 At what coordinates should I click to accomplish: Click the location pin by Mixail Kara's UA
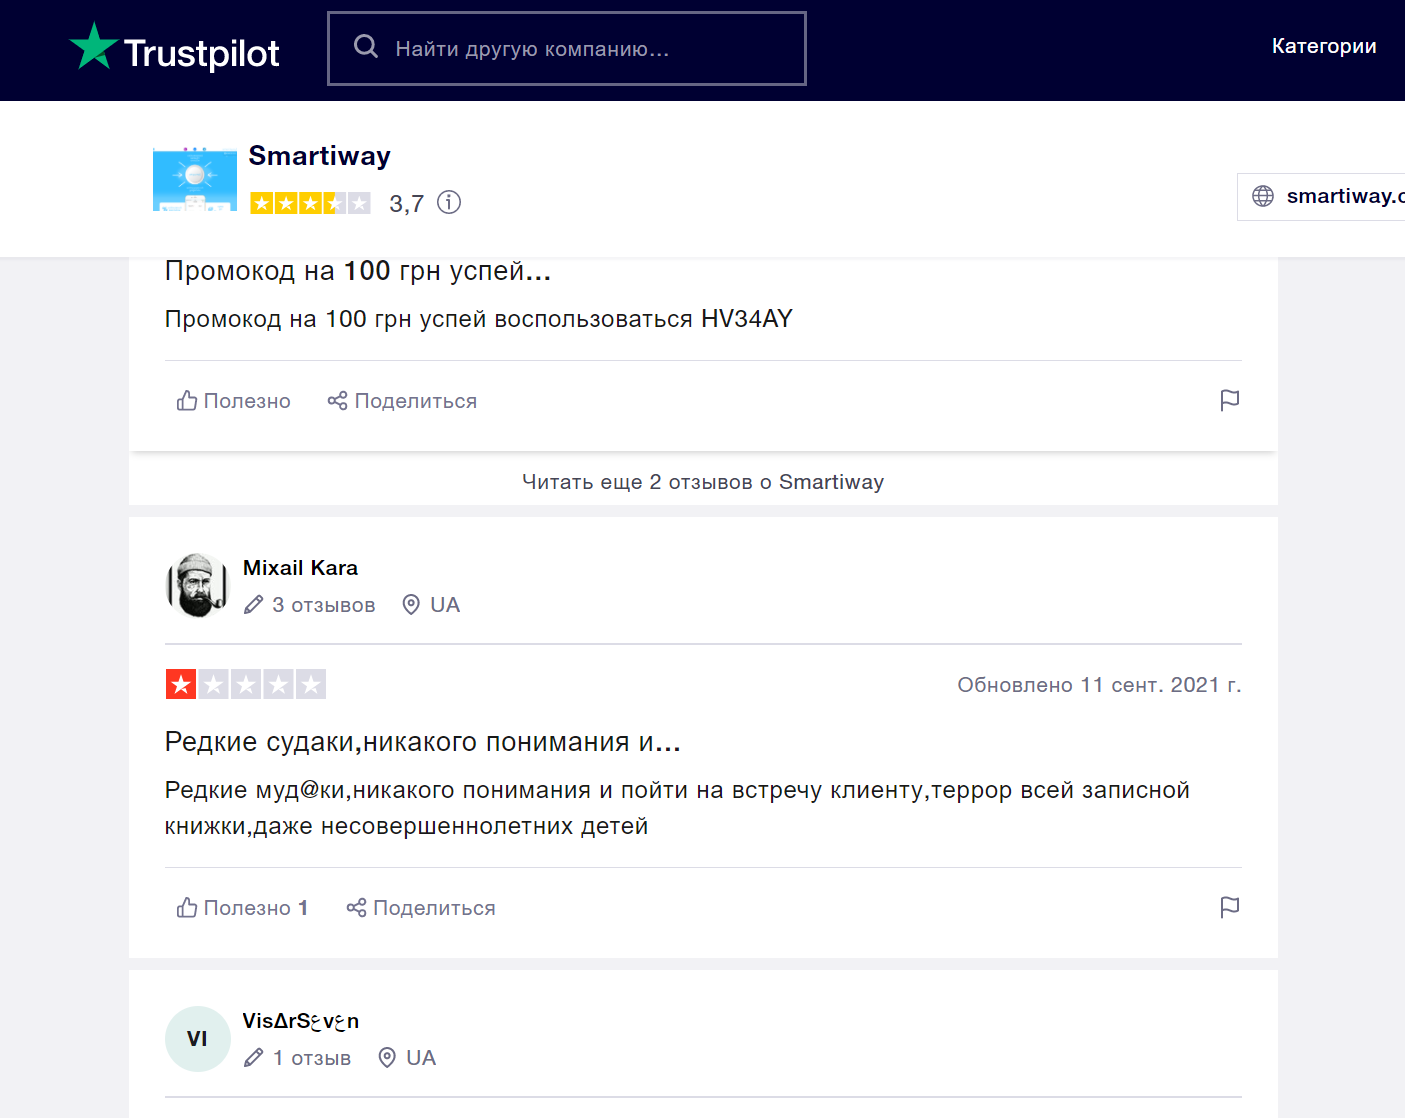pos(411,605)
